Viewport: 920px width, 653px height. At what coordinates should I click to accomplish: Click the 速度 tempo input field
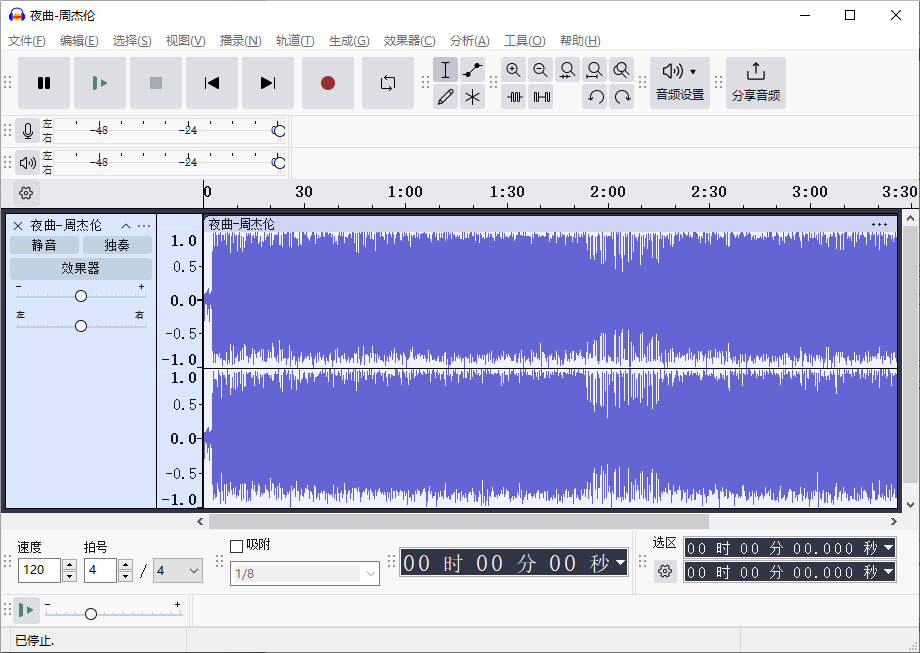point(40,570)
